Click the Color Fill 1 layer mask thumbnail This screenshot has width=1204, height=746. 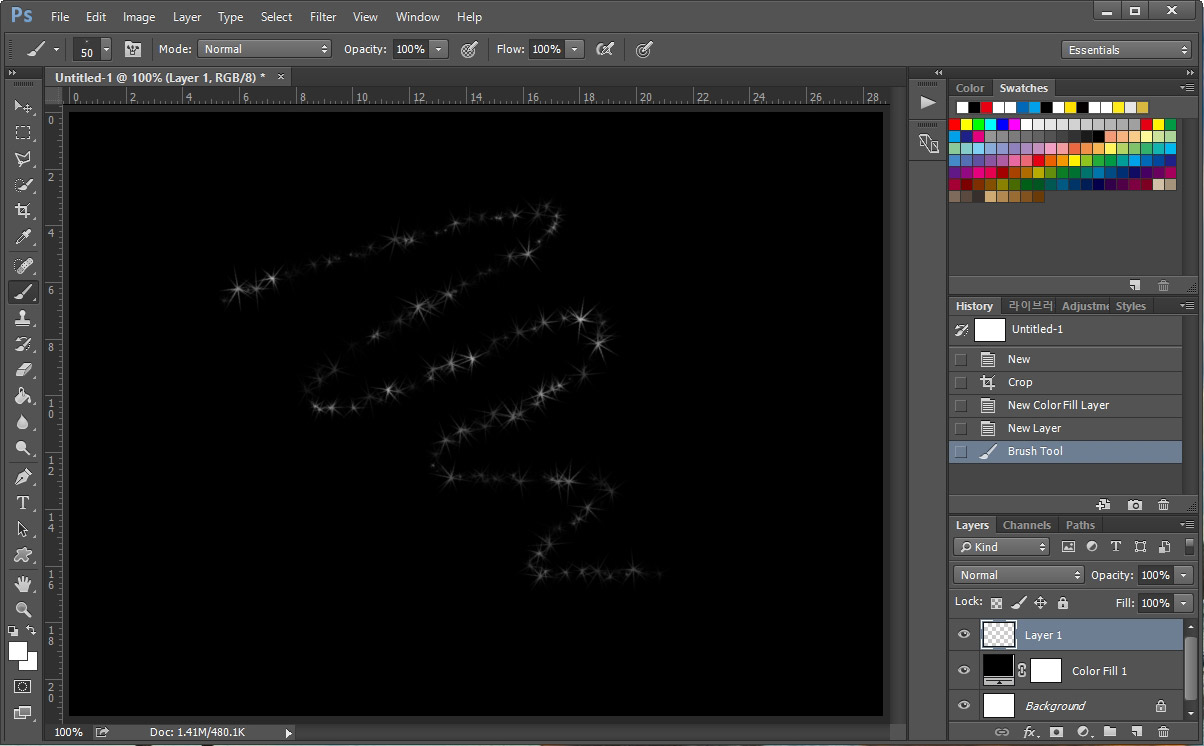coord(1046,670)
